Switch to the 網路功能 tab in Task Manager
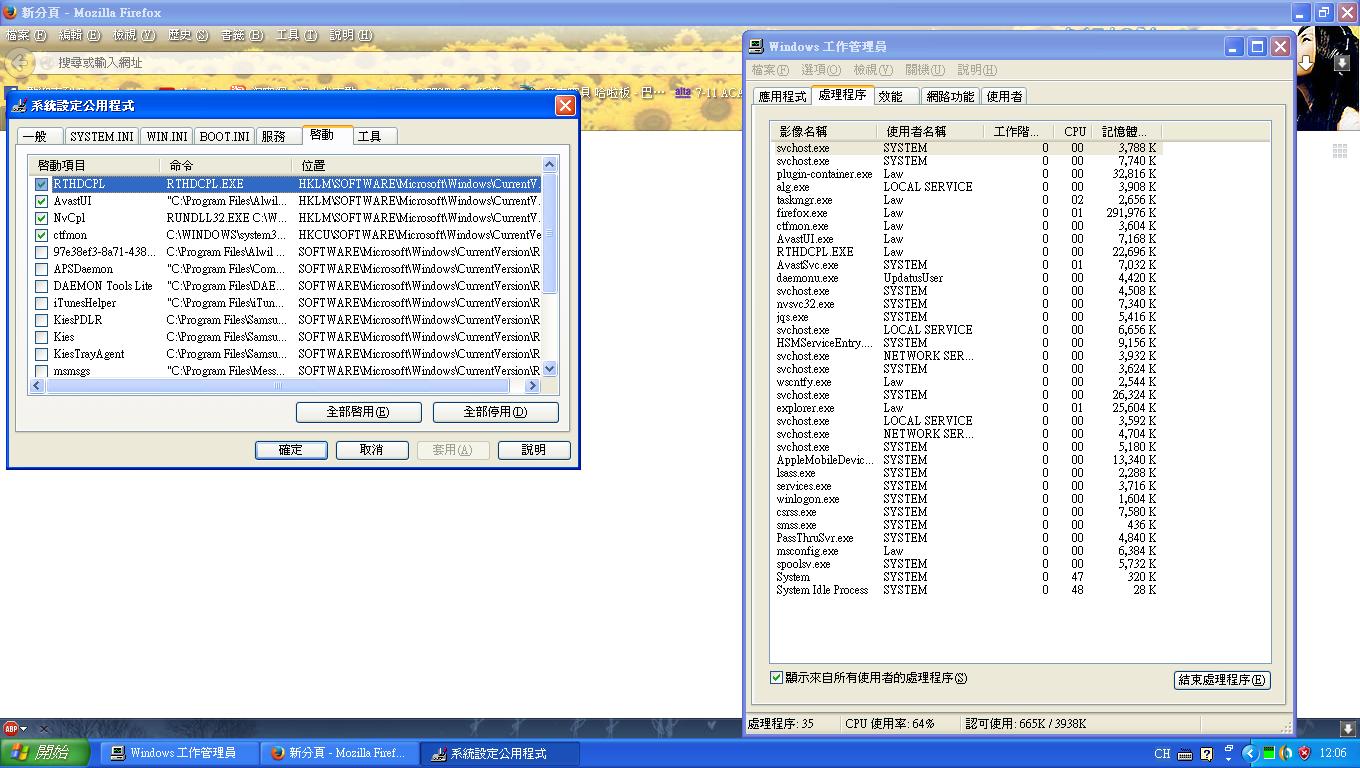 pos(950,96)
